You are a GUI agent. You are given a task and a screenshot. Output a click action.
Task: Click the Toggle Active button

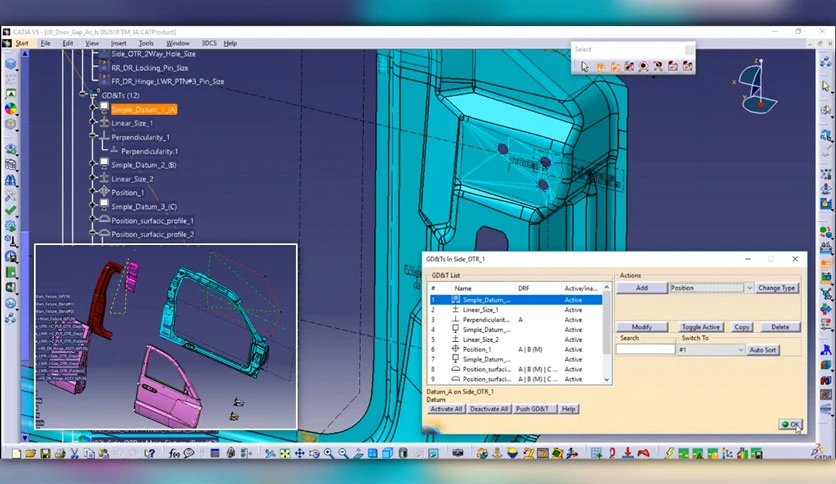coord(701,327)
